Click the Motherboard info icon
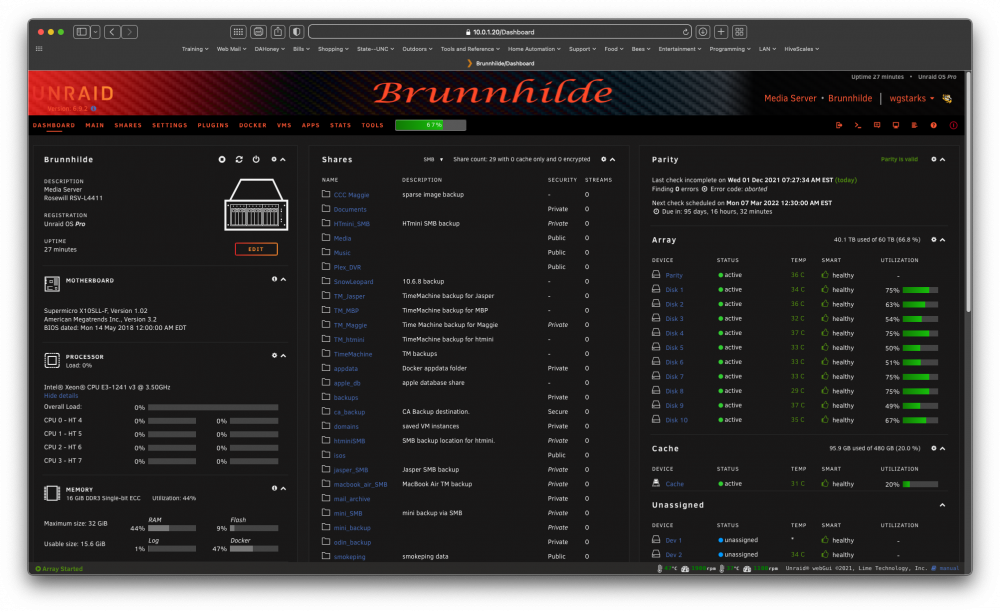Image resolution: width=1000 pixels, height=612 pixels. pos(274,279)
